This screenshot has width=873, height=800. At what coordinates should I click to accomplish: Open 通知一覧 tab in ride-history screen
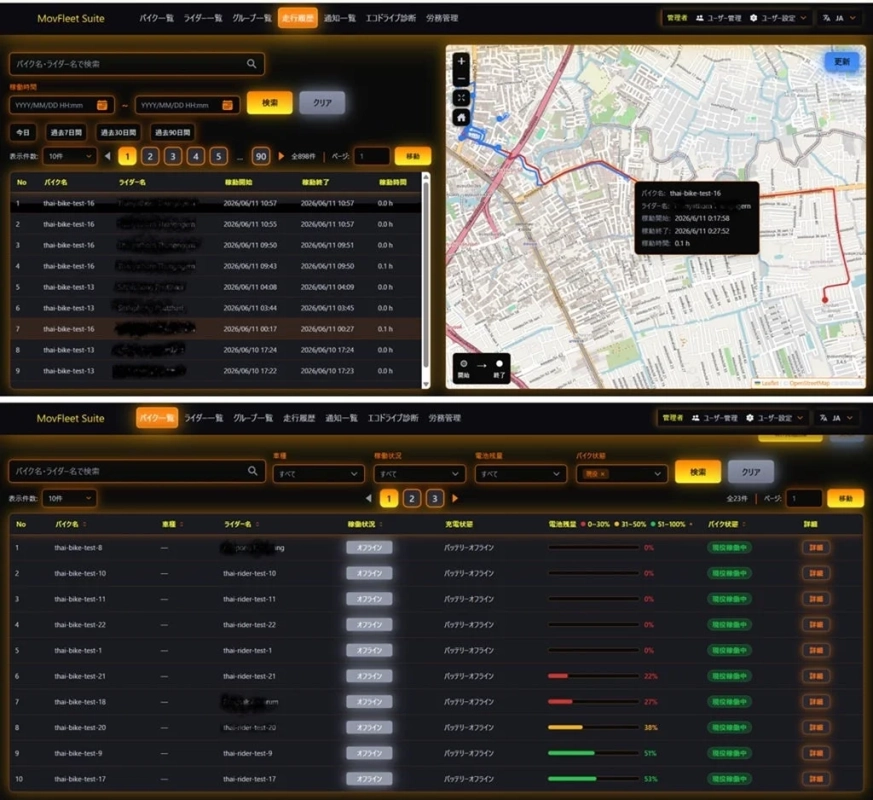point(340,18)
